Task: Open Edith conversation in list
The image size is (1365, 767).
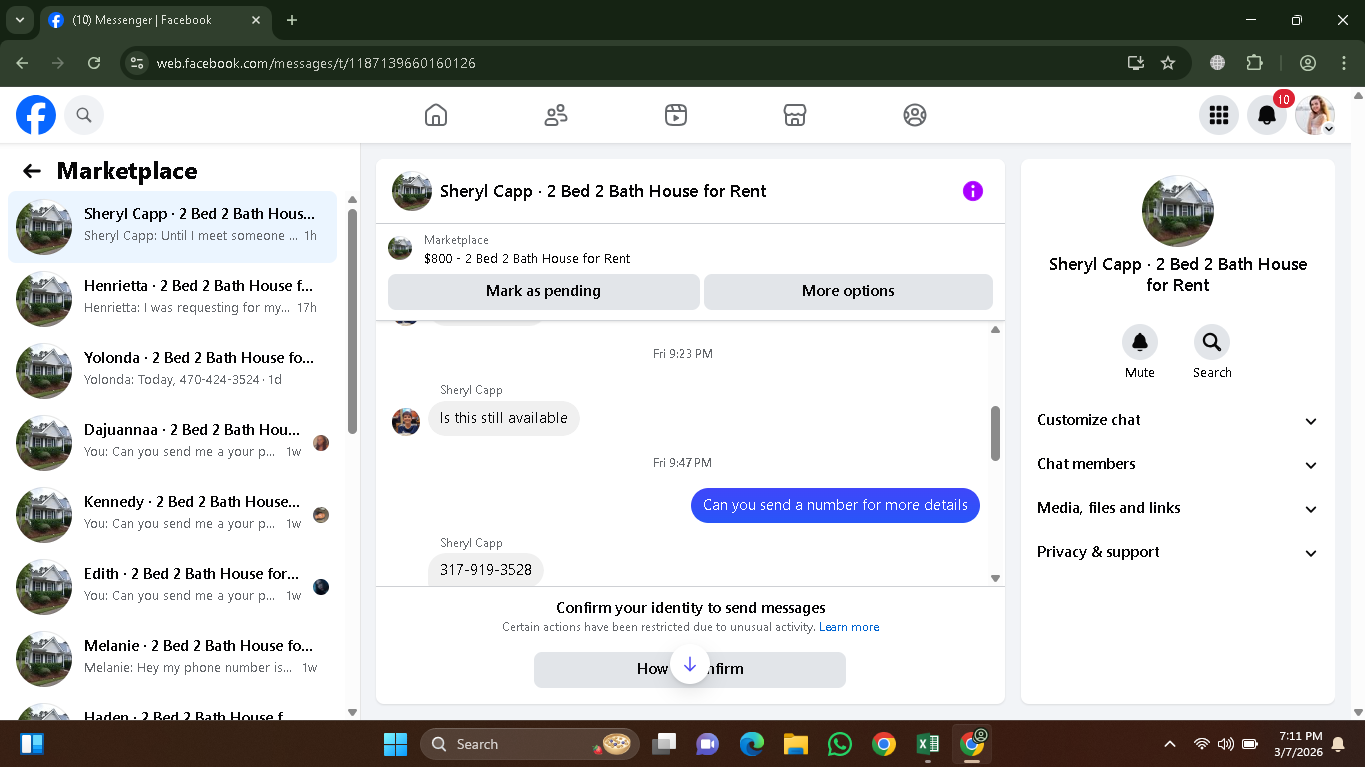Action: click(x=173, y=586)
